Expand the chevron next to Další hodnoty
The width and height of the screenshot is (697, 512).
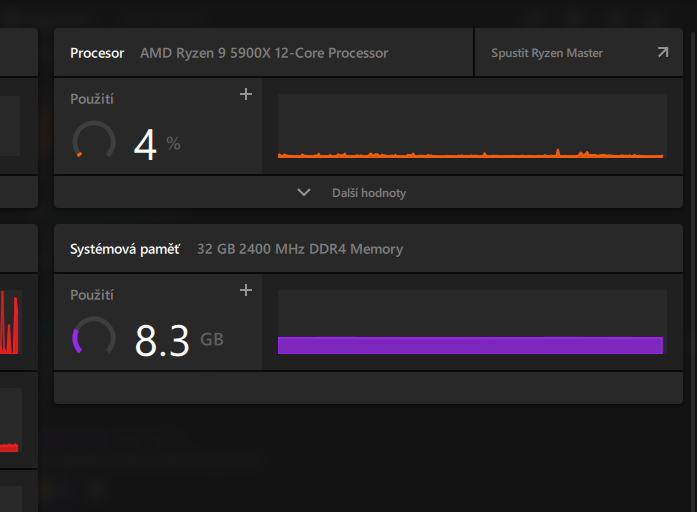click(304, 193)
